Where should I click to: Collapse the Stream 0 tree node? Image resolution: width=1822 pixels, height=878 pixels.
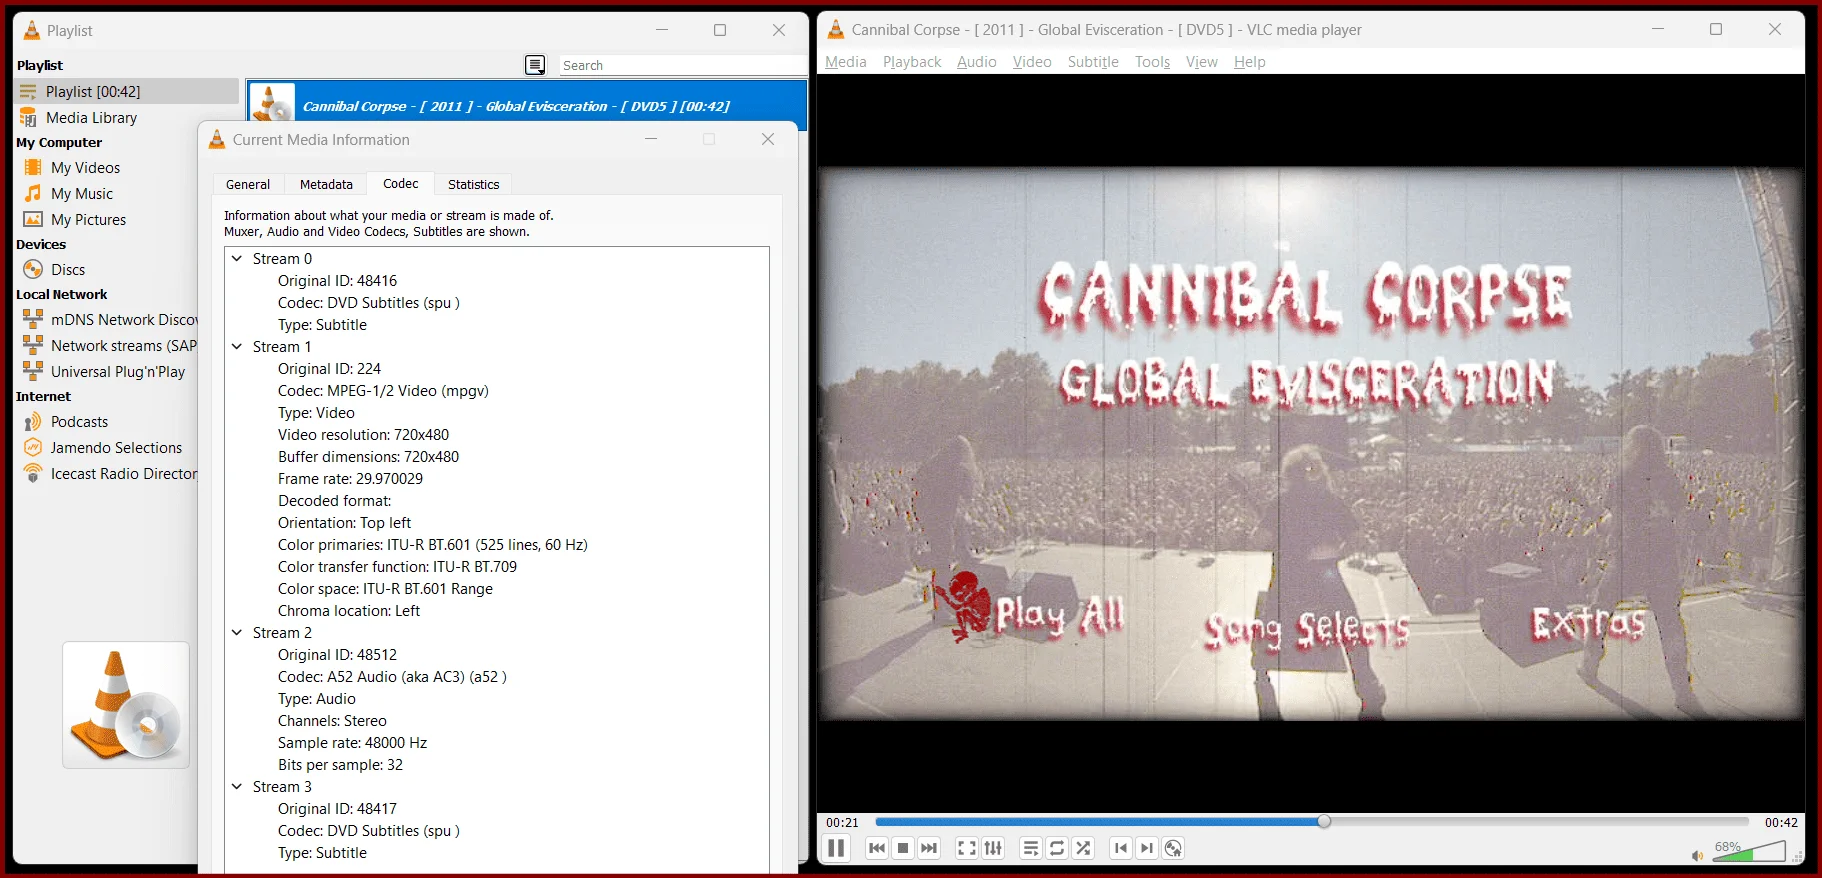point(237,258)
